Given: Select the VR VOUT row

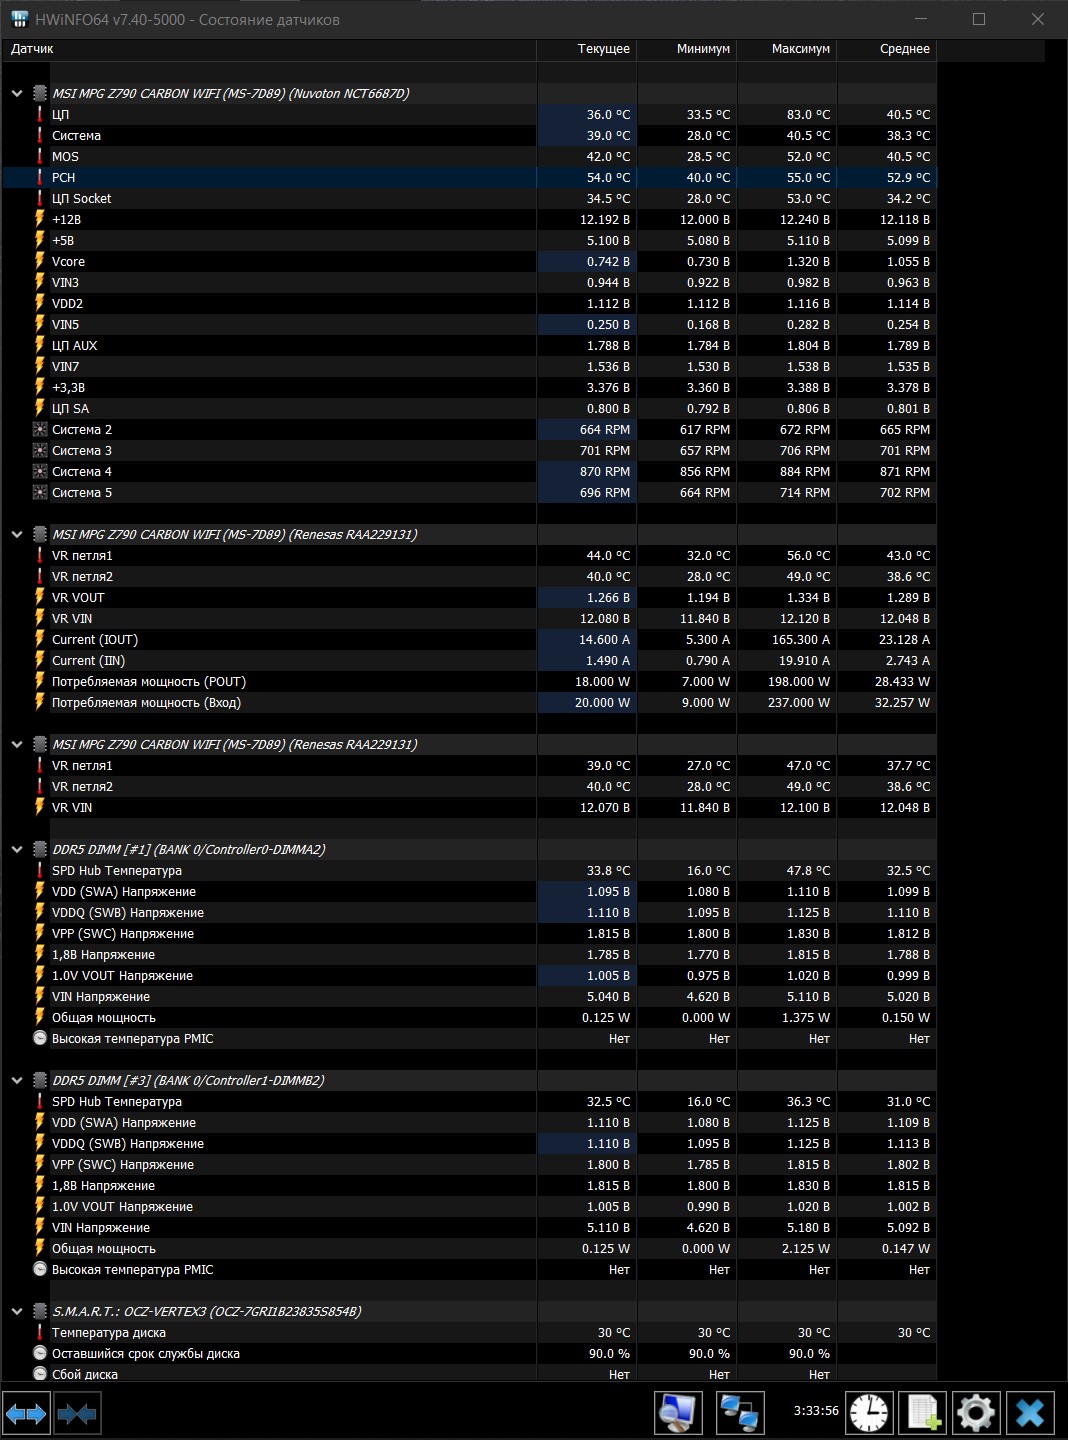Looking at the screenshot, I should coord(470,597).
